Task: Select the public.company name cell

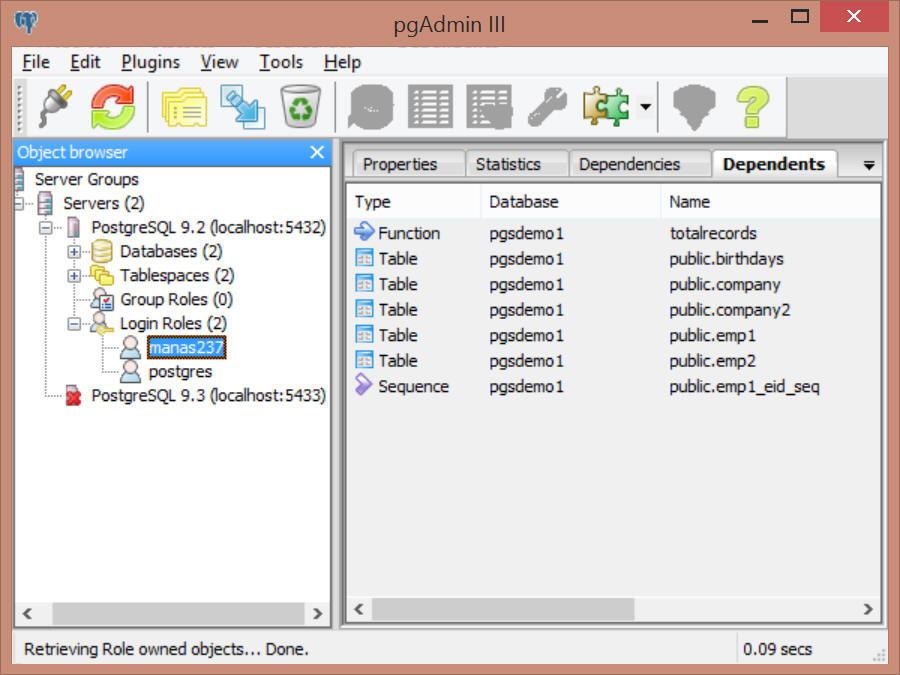Action: pos(725,285)
